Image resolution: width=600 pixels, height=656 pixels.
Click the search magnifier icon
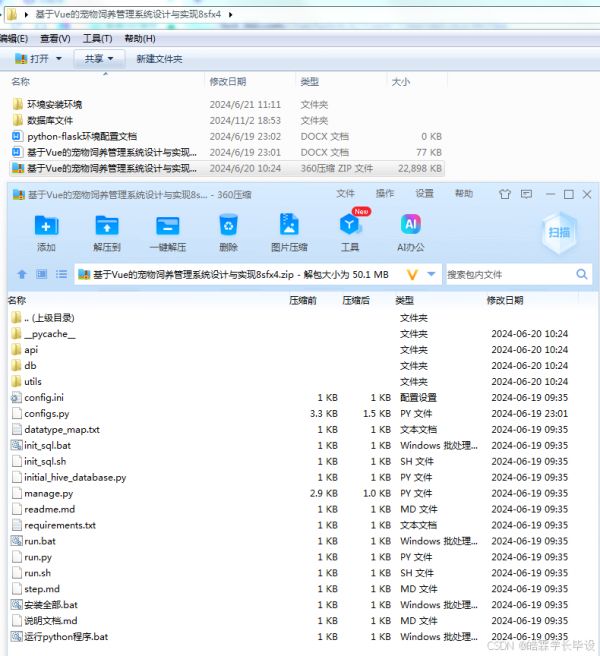[582, 274]
